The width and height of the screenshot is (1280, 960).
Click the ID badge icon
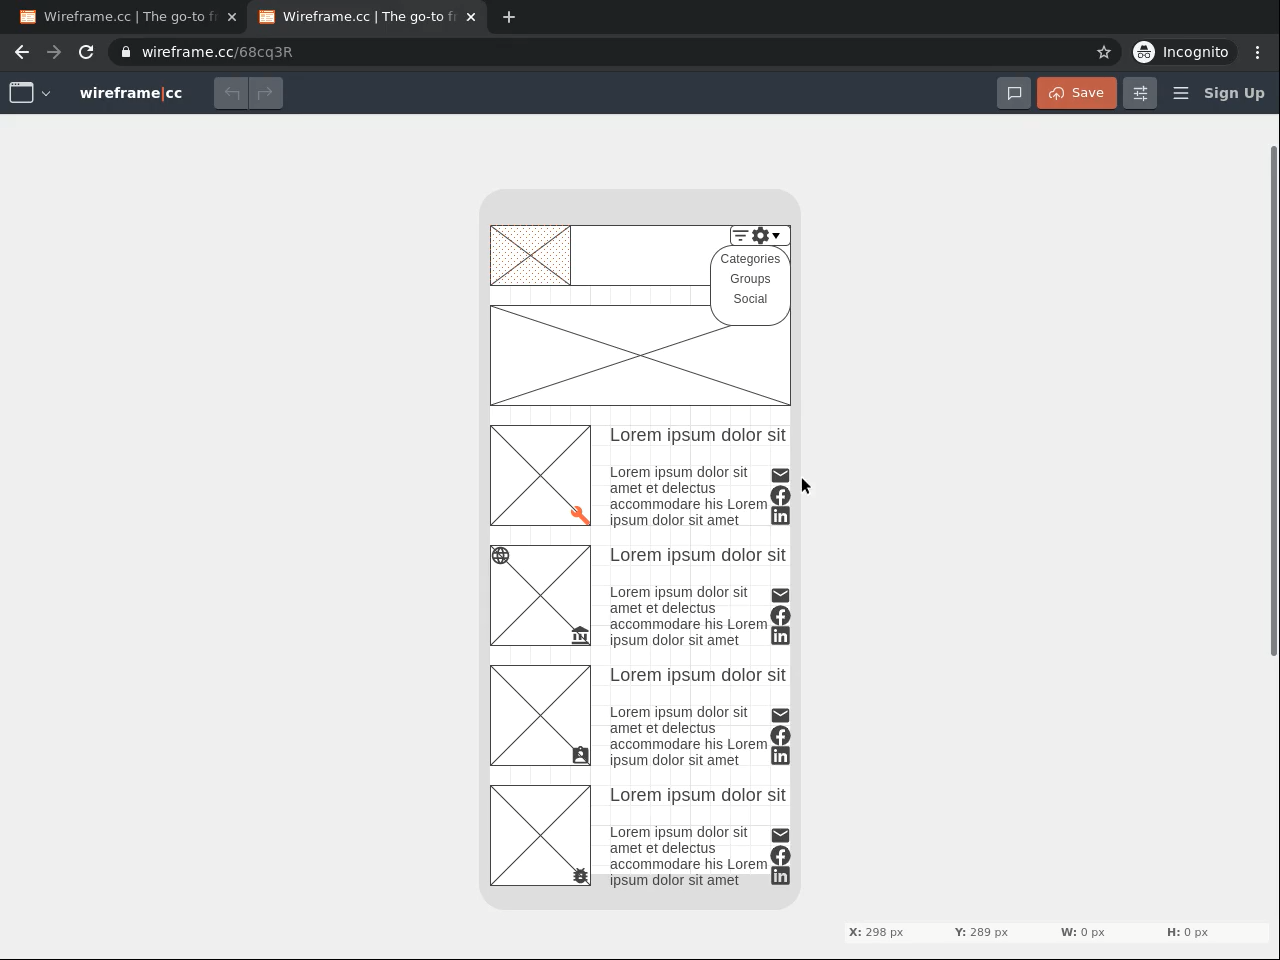click(580, 755)
